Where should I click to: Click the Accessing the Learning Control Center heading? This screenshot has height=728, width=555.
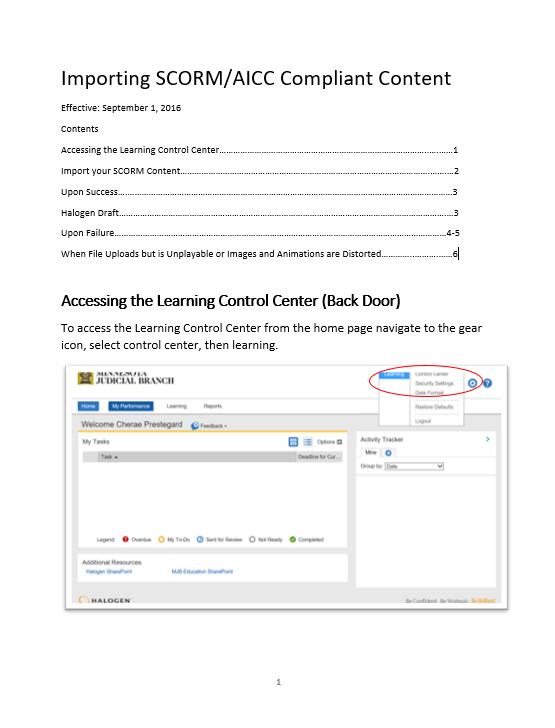(x=230, y=301)
